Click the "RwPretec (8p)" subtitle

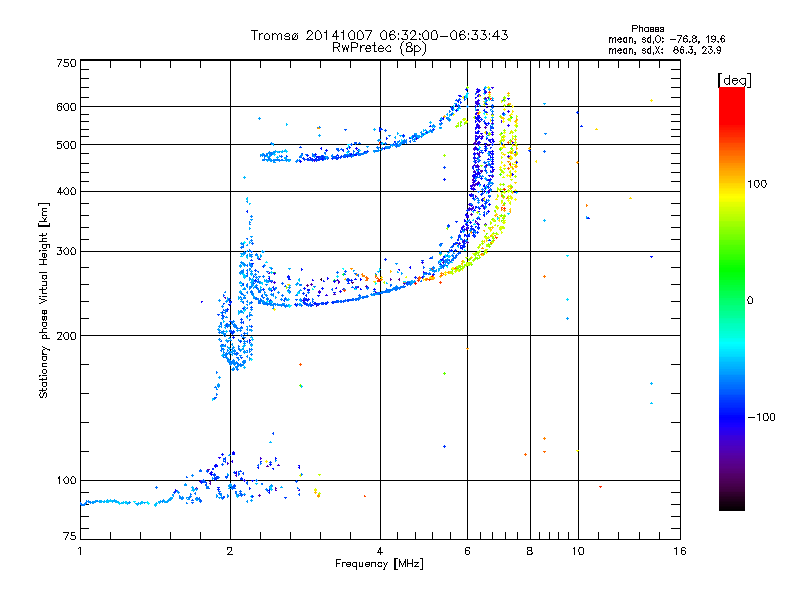coord(379,48)
